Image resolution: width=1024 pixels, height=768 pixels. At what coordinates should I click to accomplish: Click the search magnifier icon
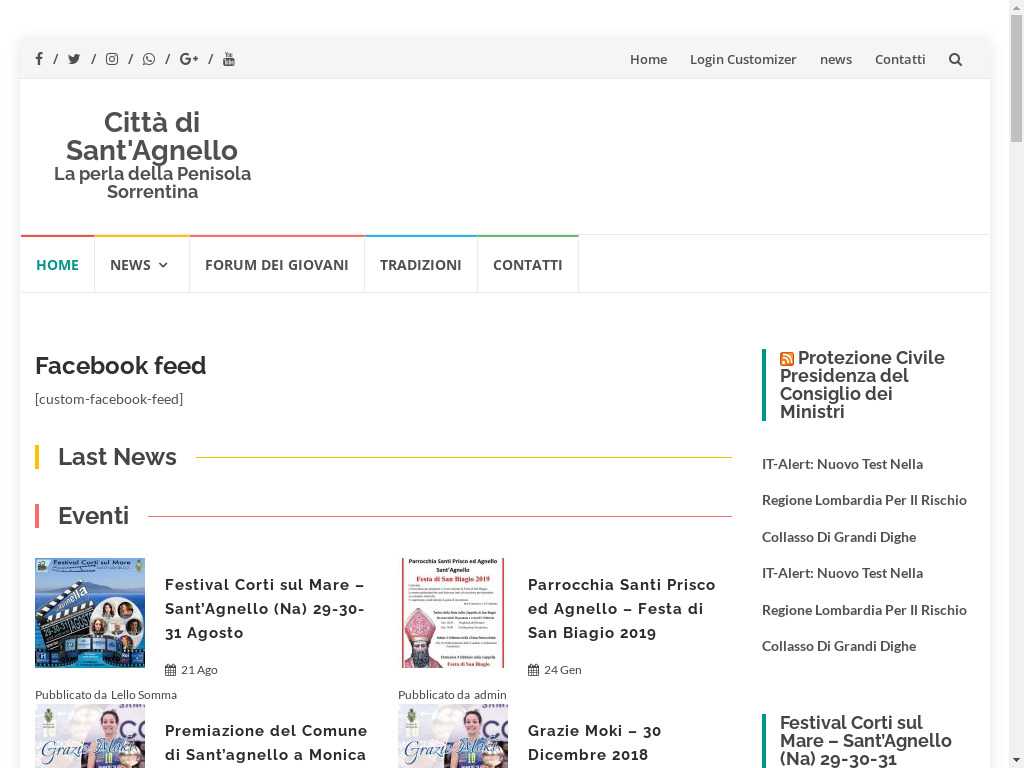pyautogui.click(x=955, y=59)
